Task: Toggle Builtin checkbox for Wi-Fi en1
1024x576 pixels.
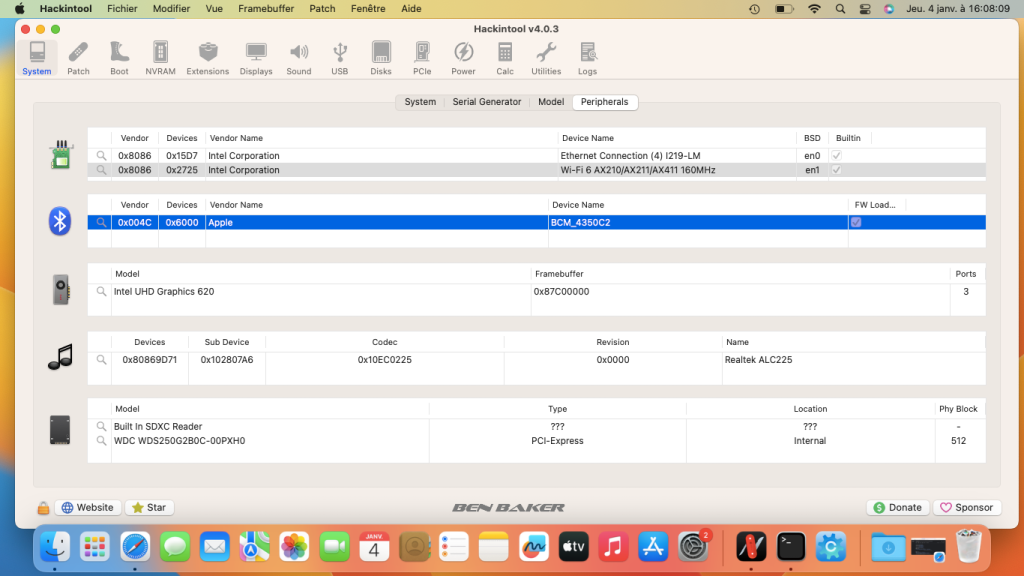Action: pos(837,170)
